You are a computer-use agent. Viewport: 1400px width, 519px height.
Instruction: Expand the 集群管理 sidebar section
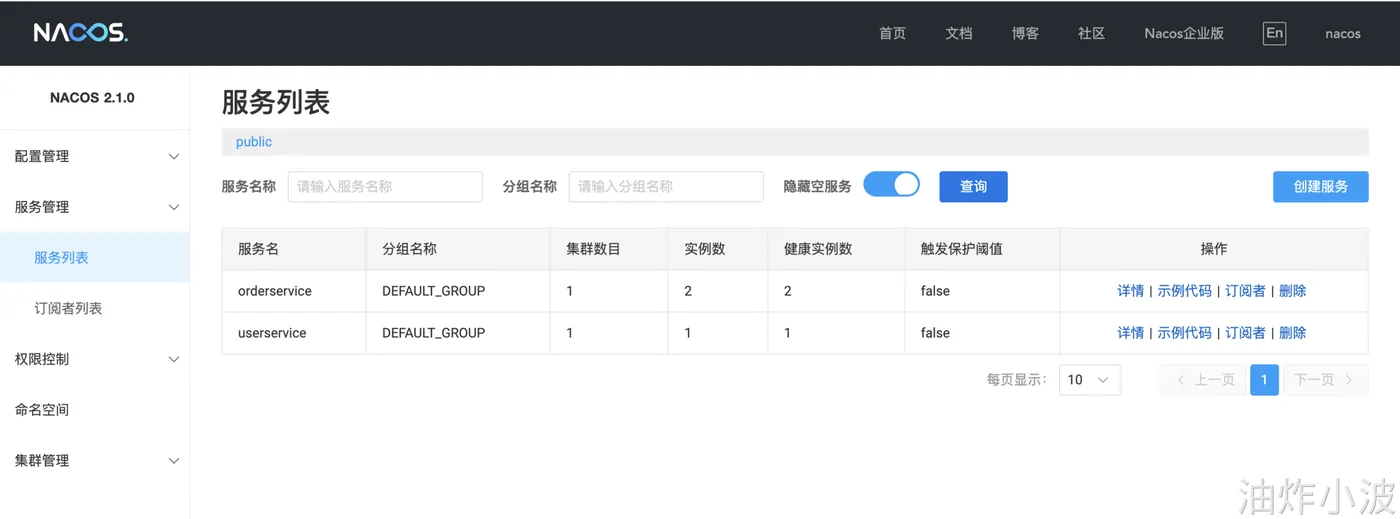click(x=95, y=460)
